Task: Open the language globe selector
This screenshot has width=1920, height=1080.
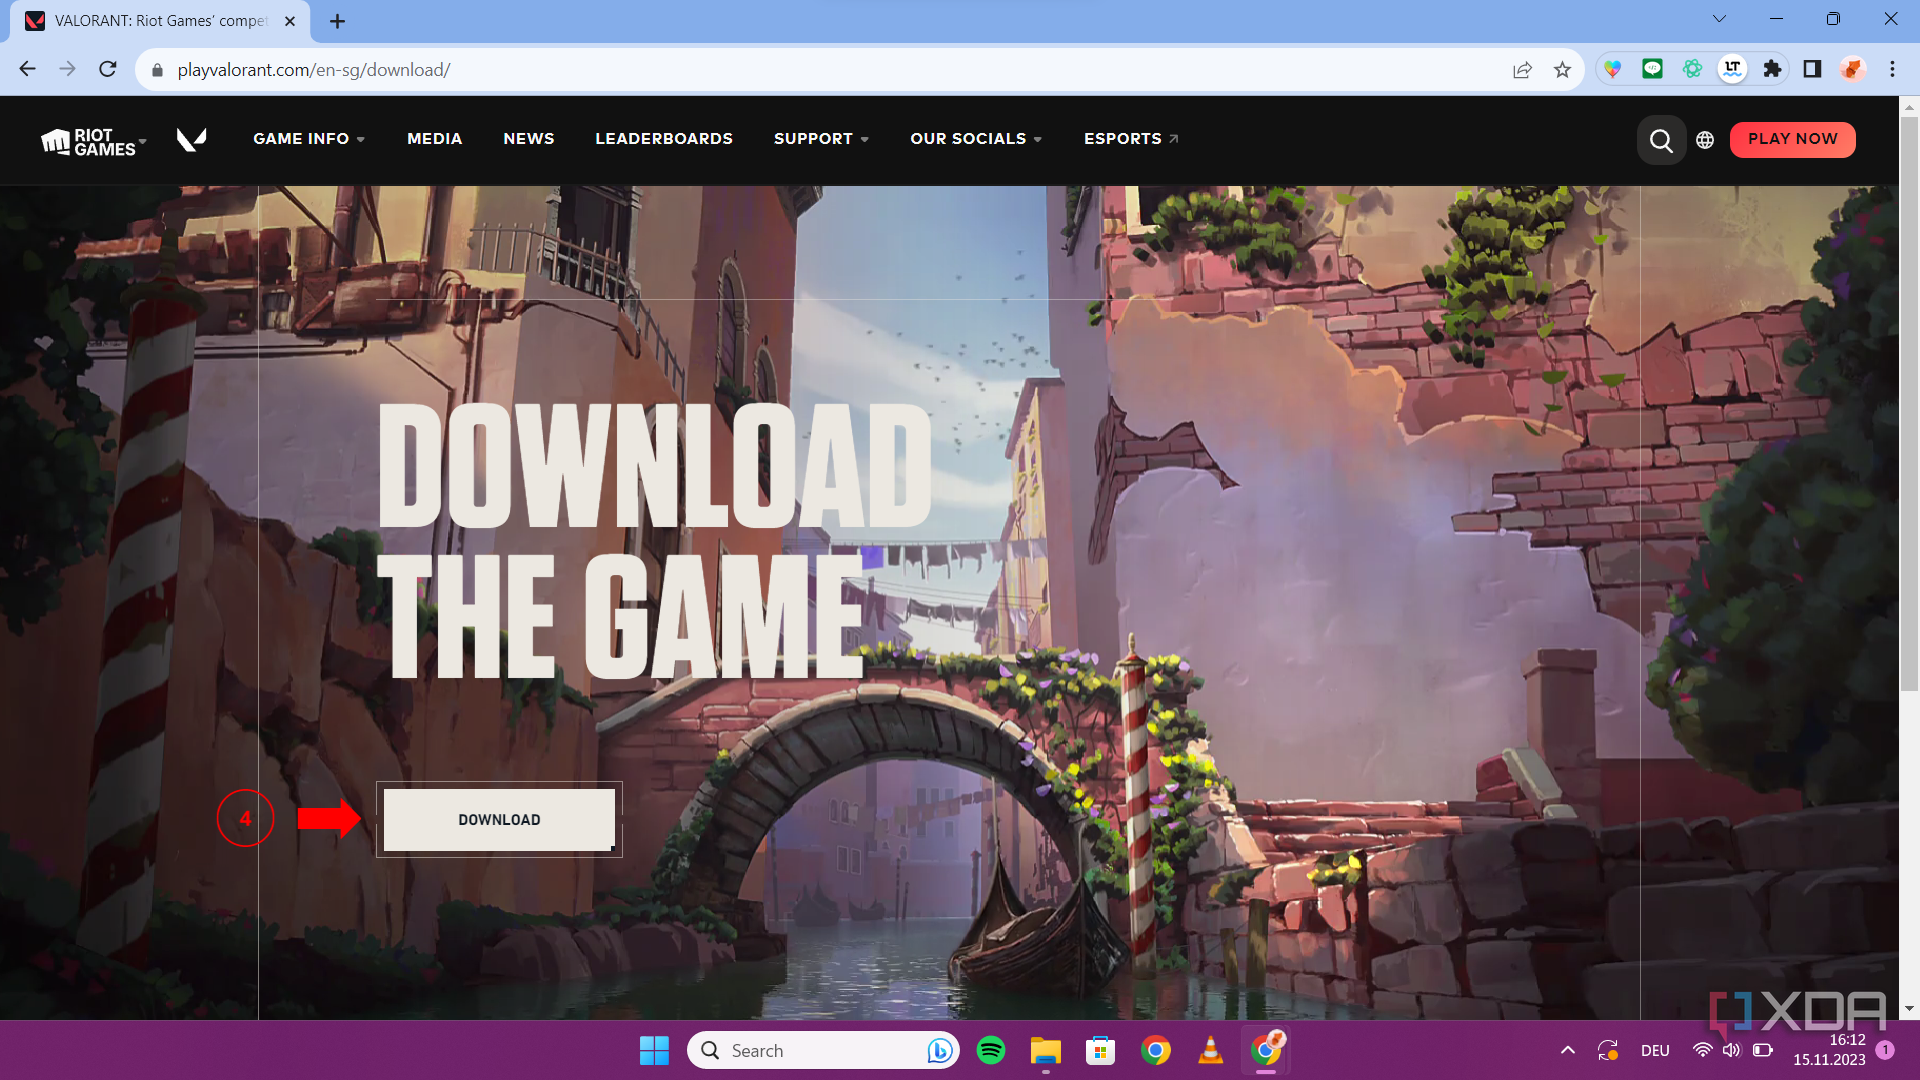Action: point(1705,140)
